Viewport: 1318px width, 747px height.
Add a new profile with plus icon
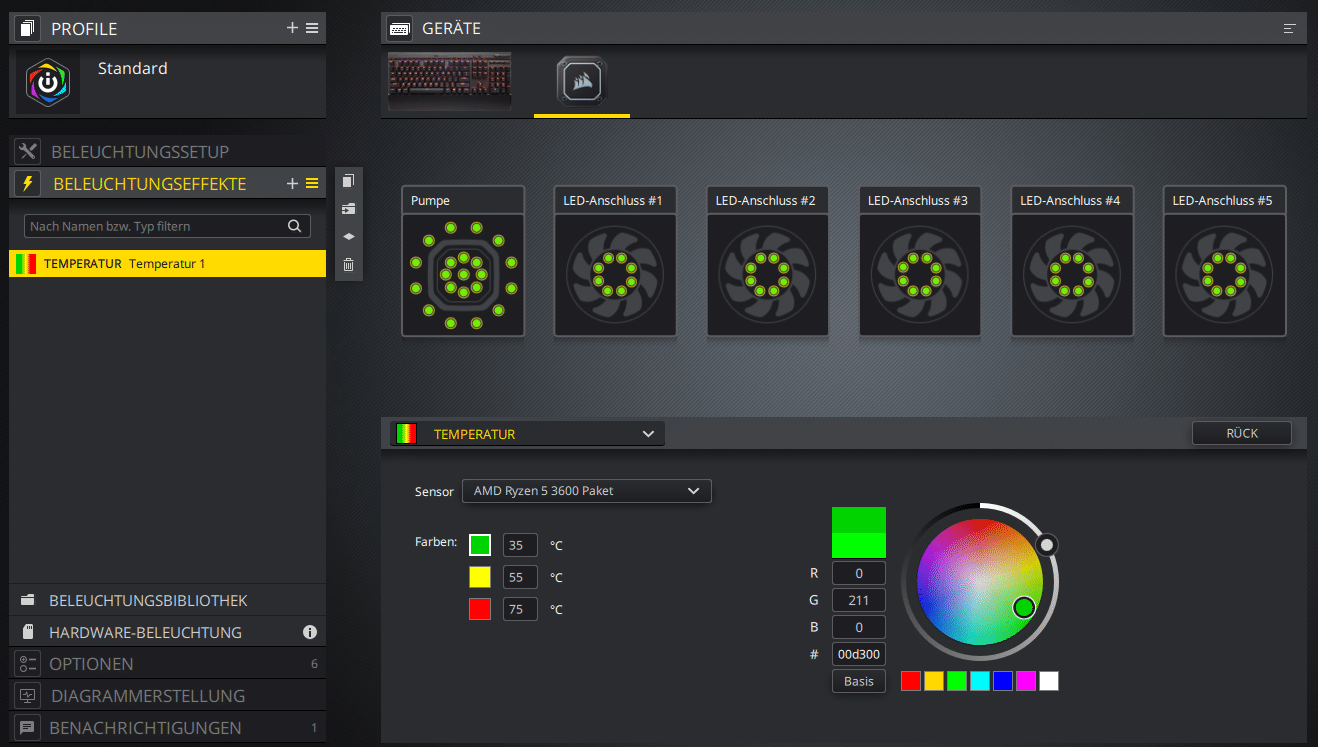coord(292,28)
